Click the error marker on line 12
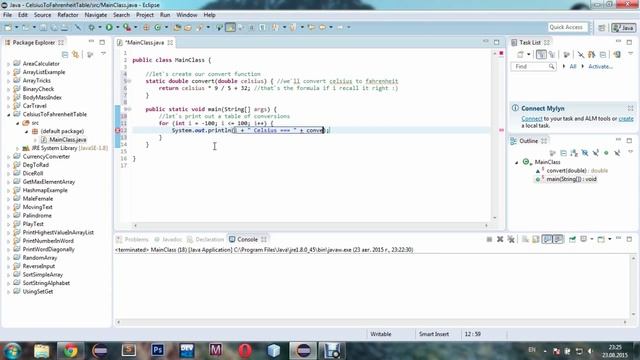This screenshot has width=640, height=360. tap(118, 130)
